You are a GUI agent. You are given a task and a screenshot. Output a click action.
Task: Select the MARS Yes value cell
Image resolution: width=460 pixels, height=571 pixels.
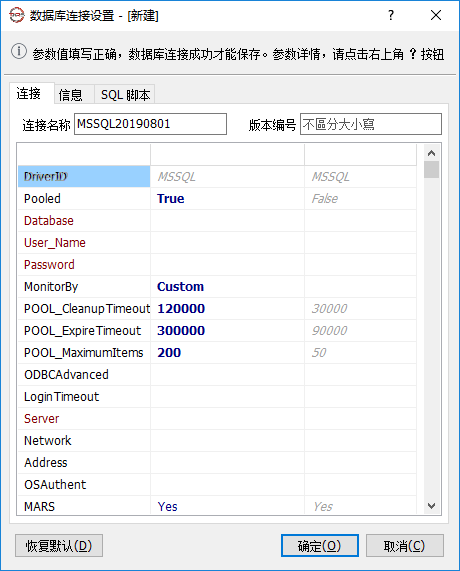tap(227, 506)
